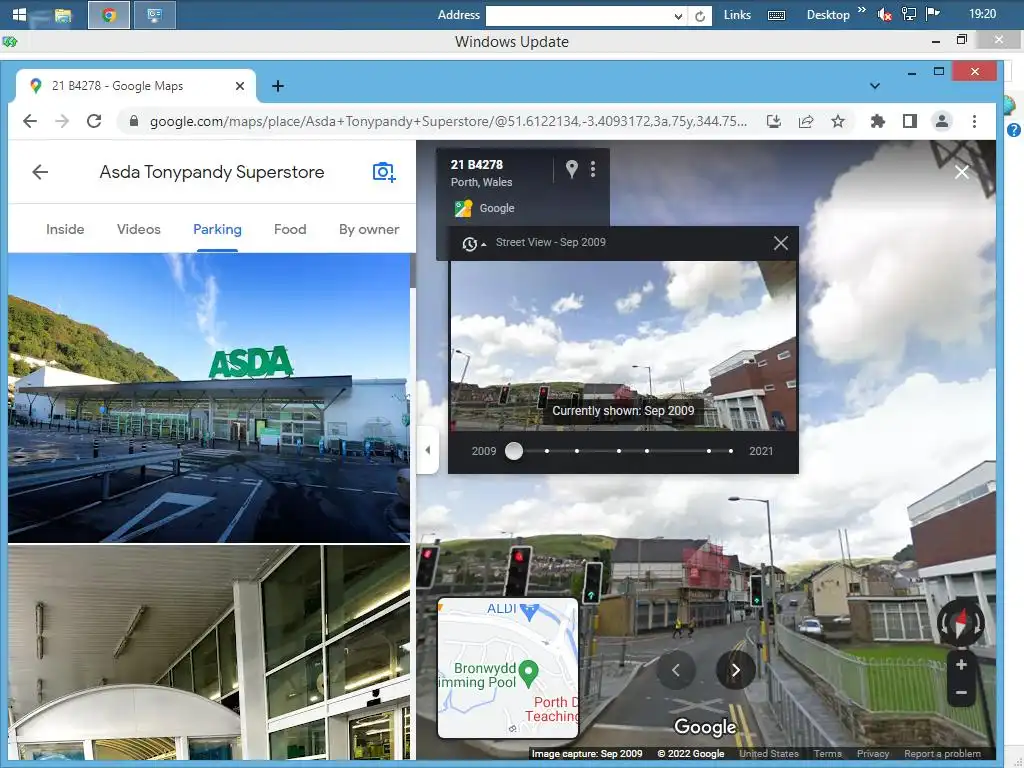Image resolution: width=1024 pixels, height=768 pixels.
Task: Select the third timeline date dot
Action: (x=577, y=451)
